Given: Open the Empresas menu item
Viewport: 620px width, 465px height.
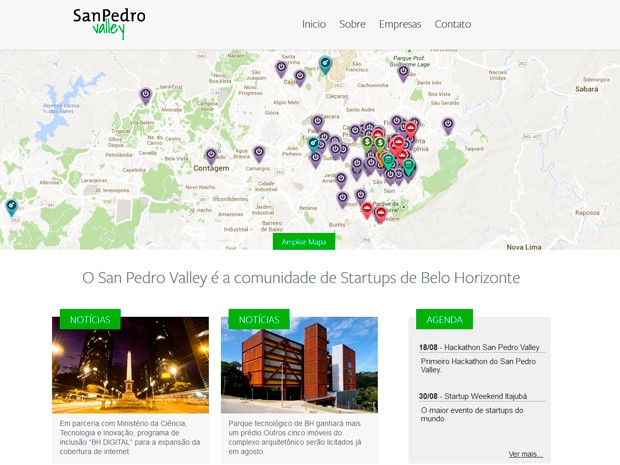Looking at the screenshot, I should 400,24.
